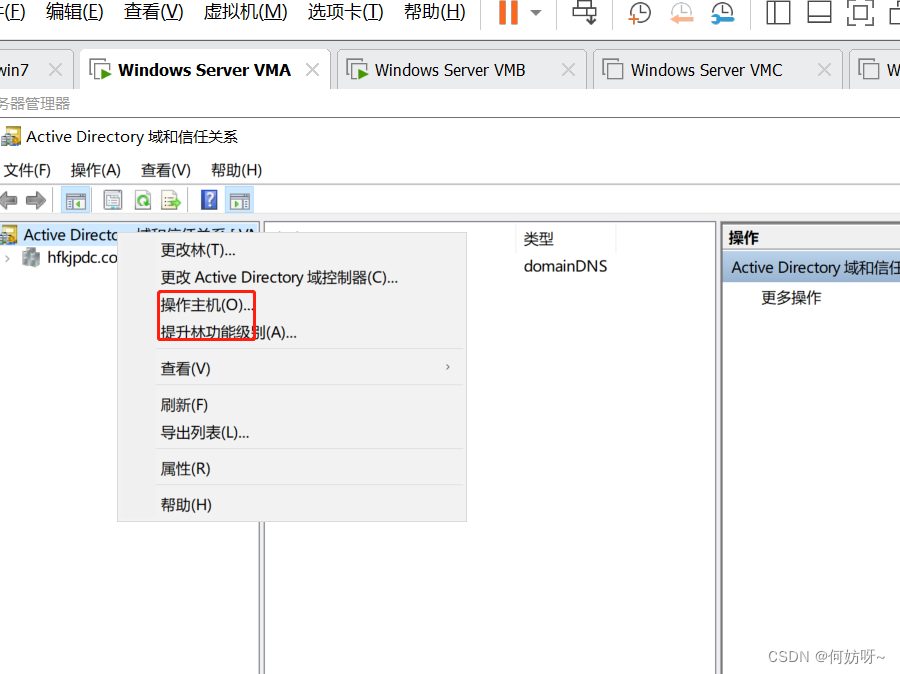
Task: Select 操作主机(O)... from the context menu
Action: [x=207, y=305]
